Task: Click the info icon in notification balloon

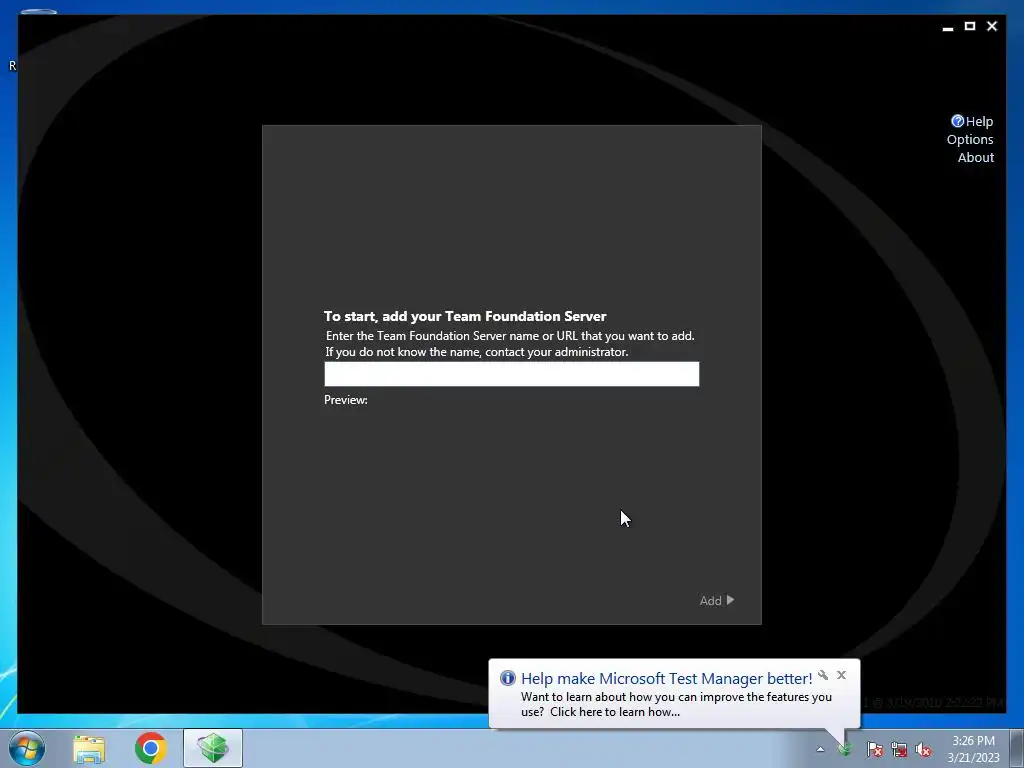Action: [507, 678]
